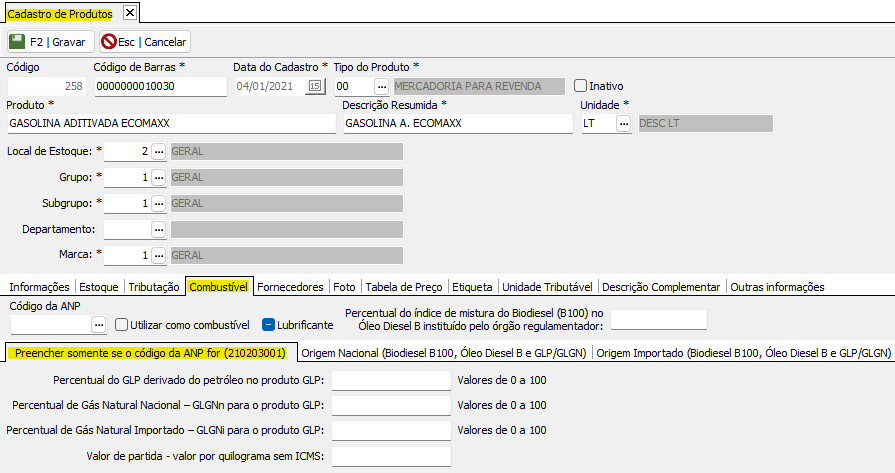Viewport: 895px width, 473px height.
Task: Open Grupo lookup ellipsis button
Action: [x=158, y=178]
